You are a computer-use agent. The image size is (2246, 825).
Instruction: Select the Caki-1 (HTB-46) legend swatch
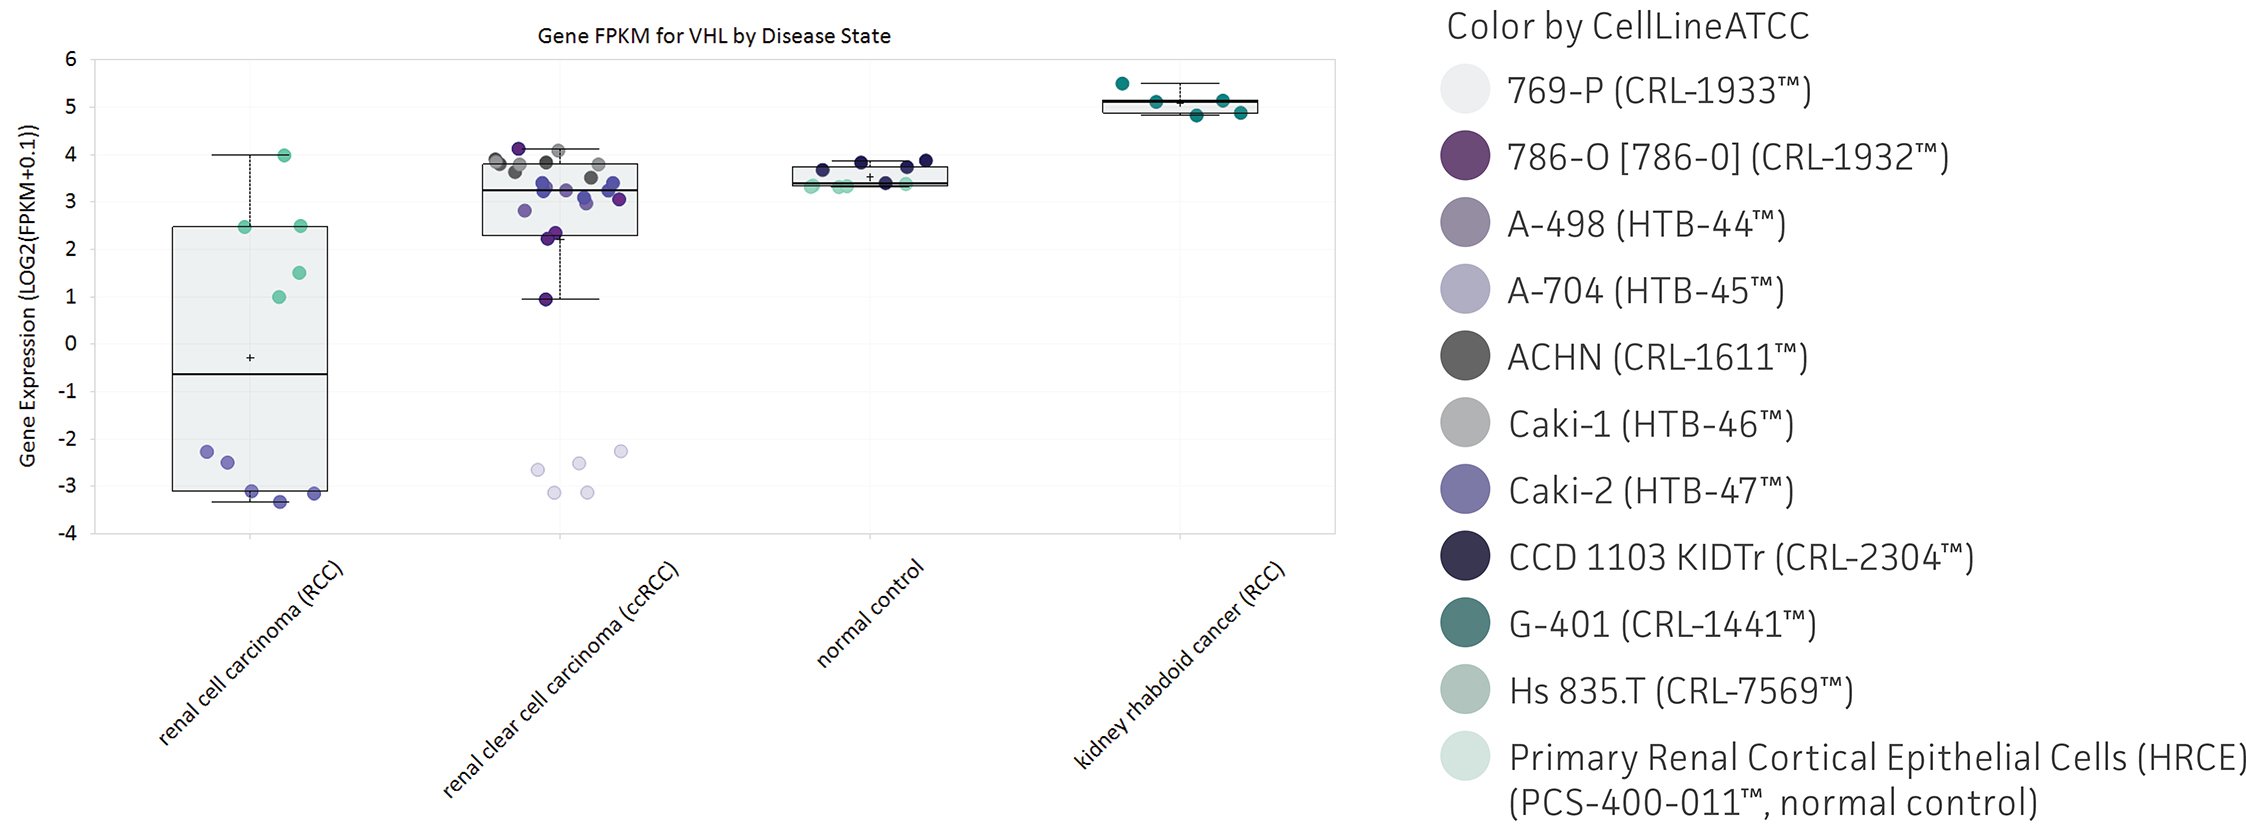[x=1465, y=423]
